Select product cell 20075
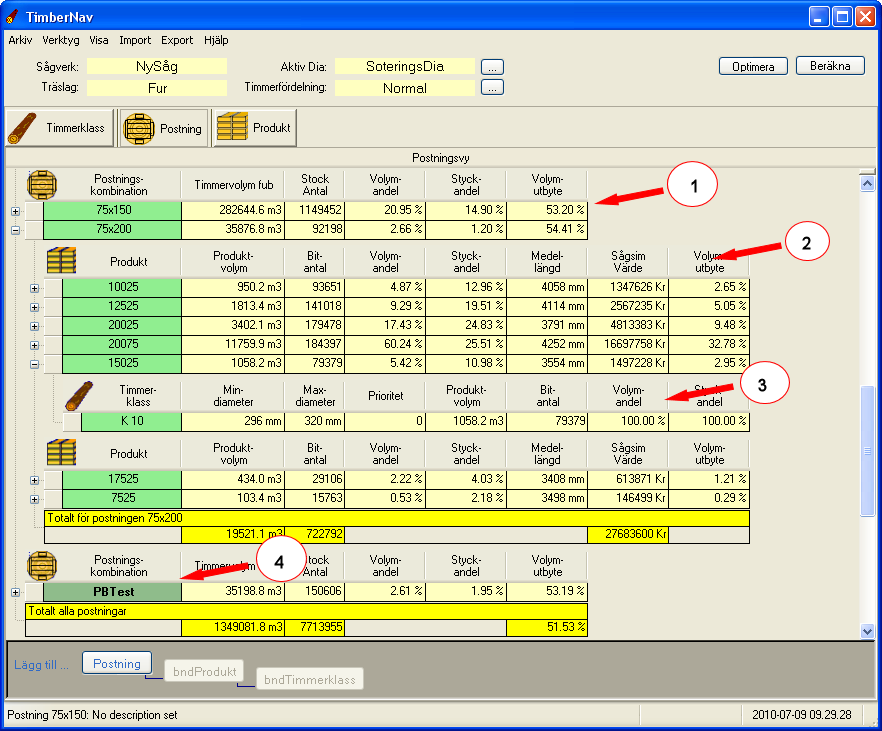 [x=122, y=345]
